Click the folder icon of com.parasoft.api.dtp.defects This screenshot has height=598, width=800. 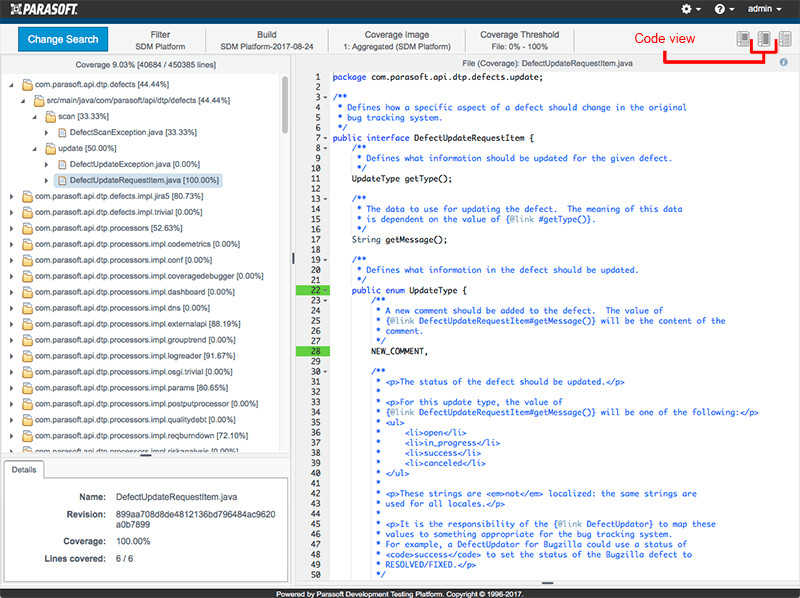pyautogui.click(x=27, y=85)
